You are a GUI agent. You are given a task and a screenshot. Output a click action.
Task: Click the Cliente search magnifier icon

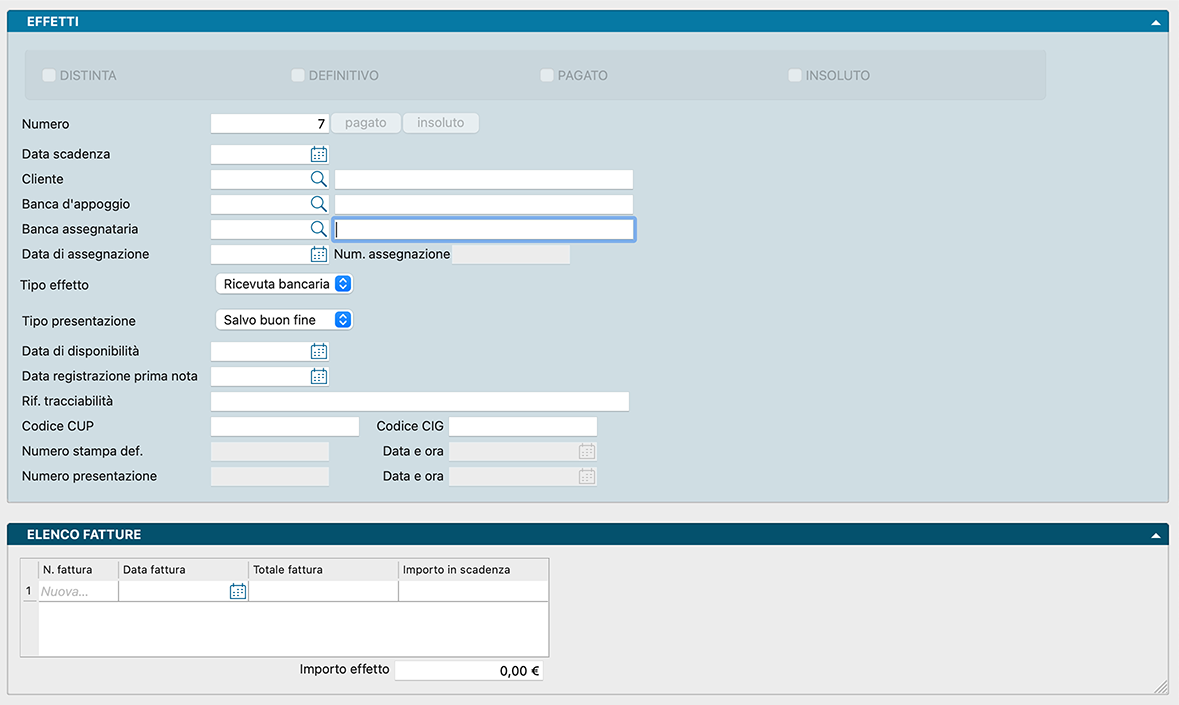click(x=318, y=179)
